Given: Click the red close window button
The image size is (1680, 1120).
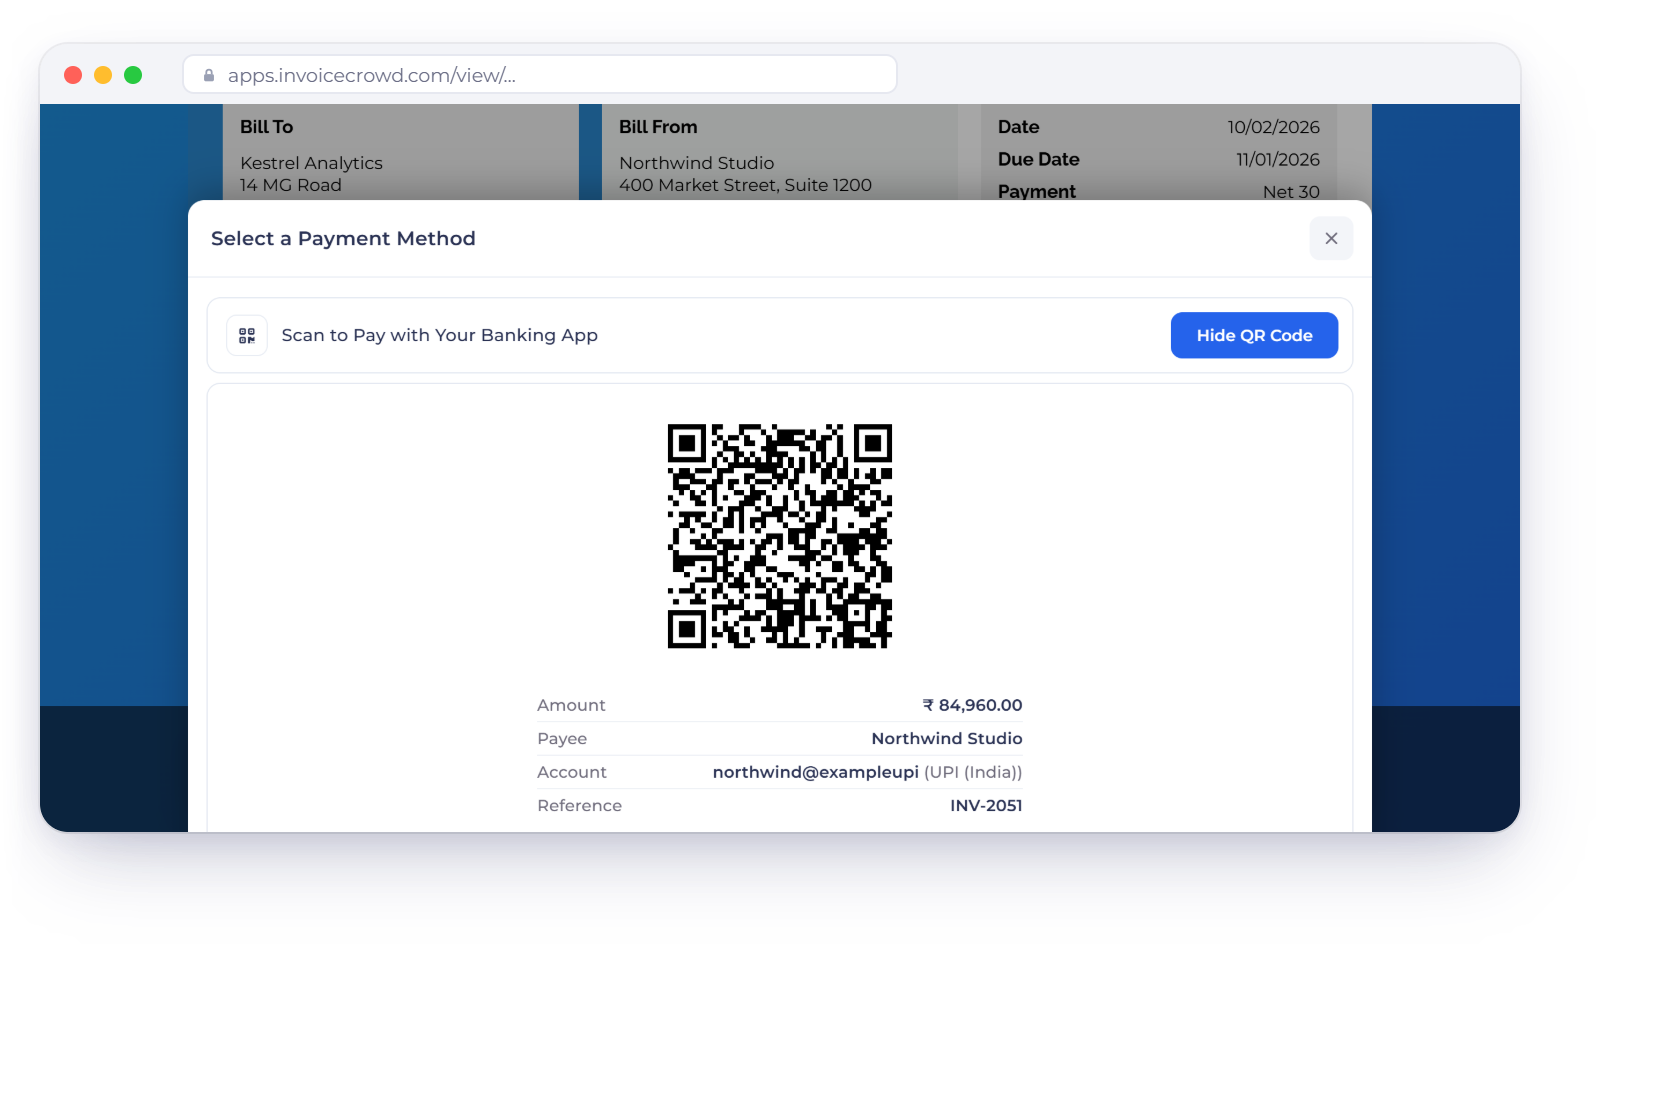Looking at the screenshot, I should pos(73,75).
